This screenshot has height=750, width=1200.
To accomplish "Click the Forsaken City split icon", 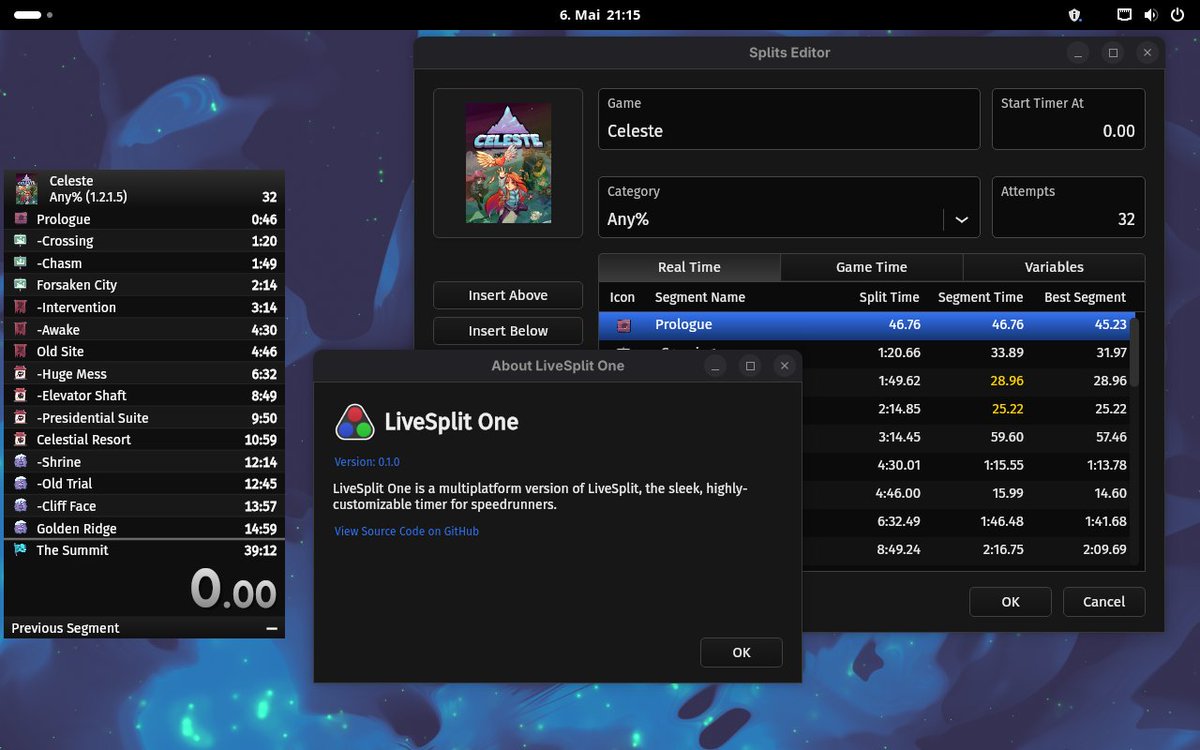I will pyautogui.click(x=20, y=285).
